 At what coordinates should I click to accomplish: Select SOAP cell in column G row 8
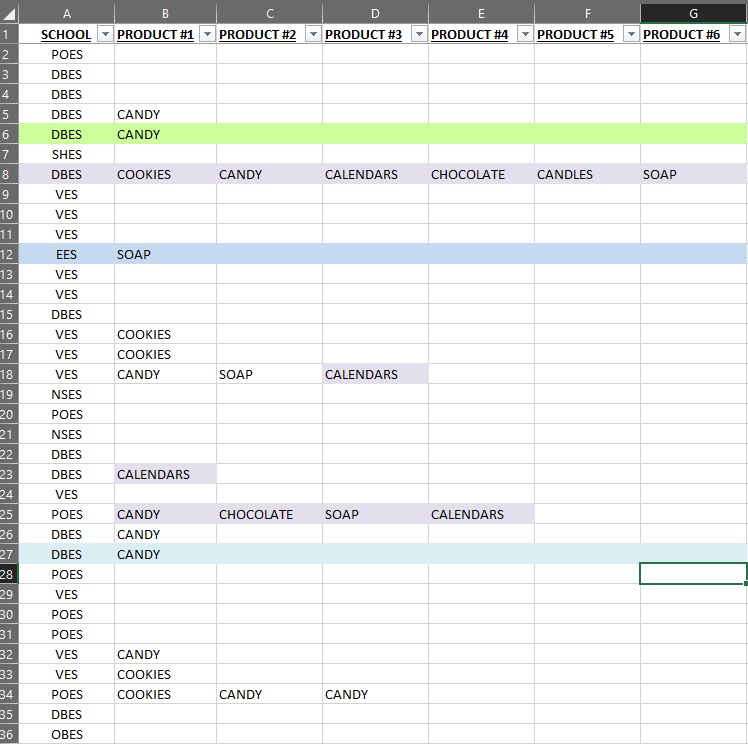click(x=694, y=174)
